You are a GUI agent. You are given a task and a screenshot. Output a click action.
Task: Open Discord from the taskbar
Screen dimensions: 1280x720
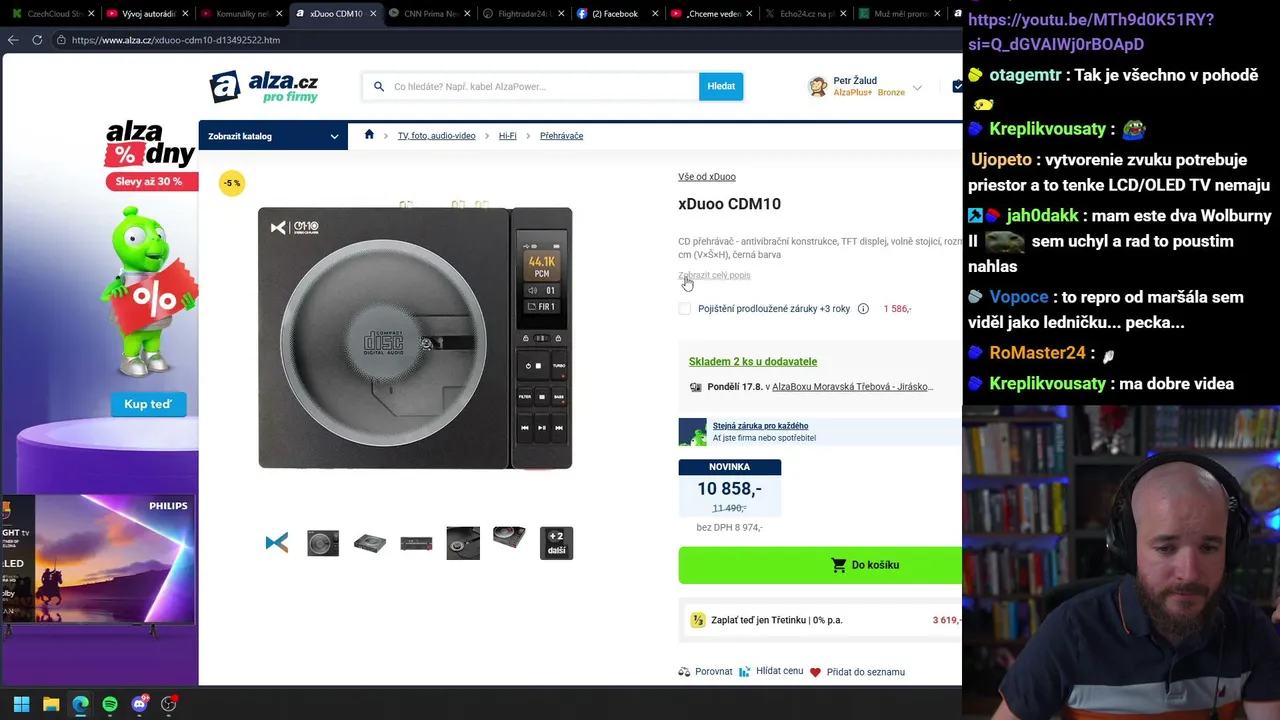pyautogui.click(x=139, y=704)
